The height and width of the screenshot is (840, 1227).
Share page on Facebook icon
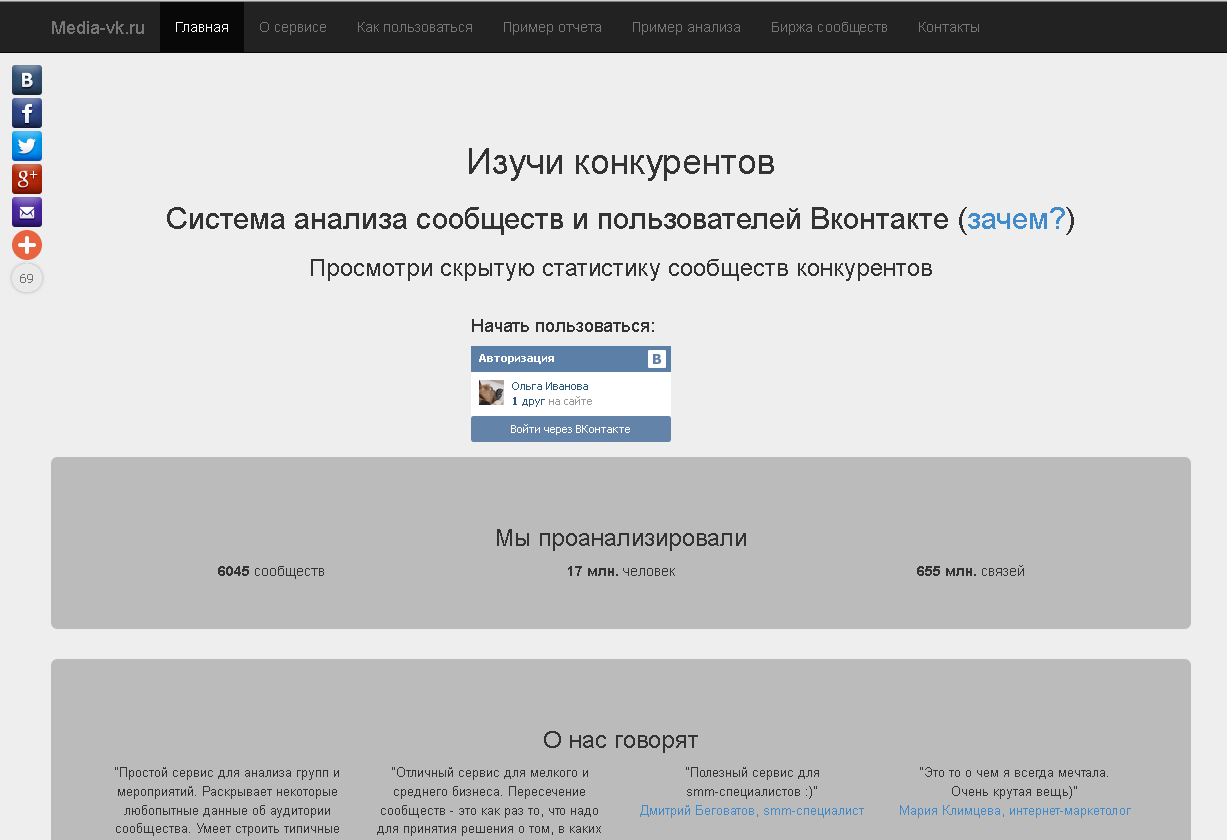pyautogui.click(x=27, y=113)
